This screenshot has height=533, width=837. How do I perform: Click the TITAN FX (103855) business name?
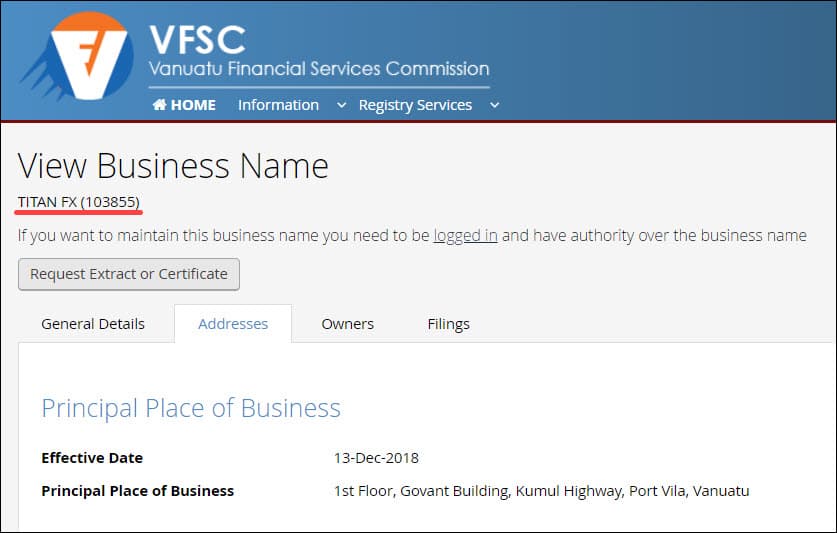(x=79, y=202)
